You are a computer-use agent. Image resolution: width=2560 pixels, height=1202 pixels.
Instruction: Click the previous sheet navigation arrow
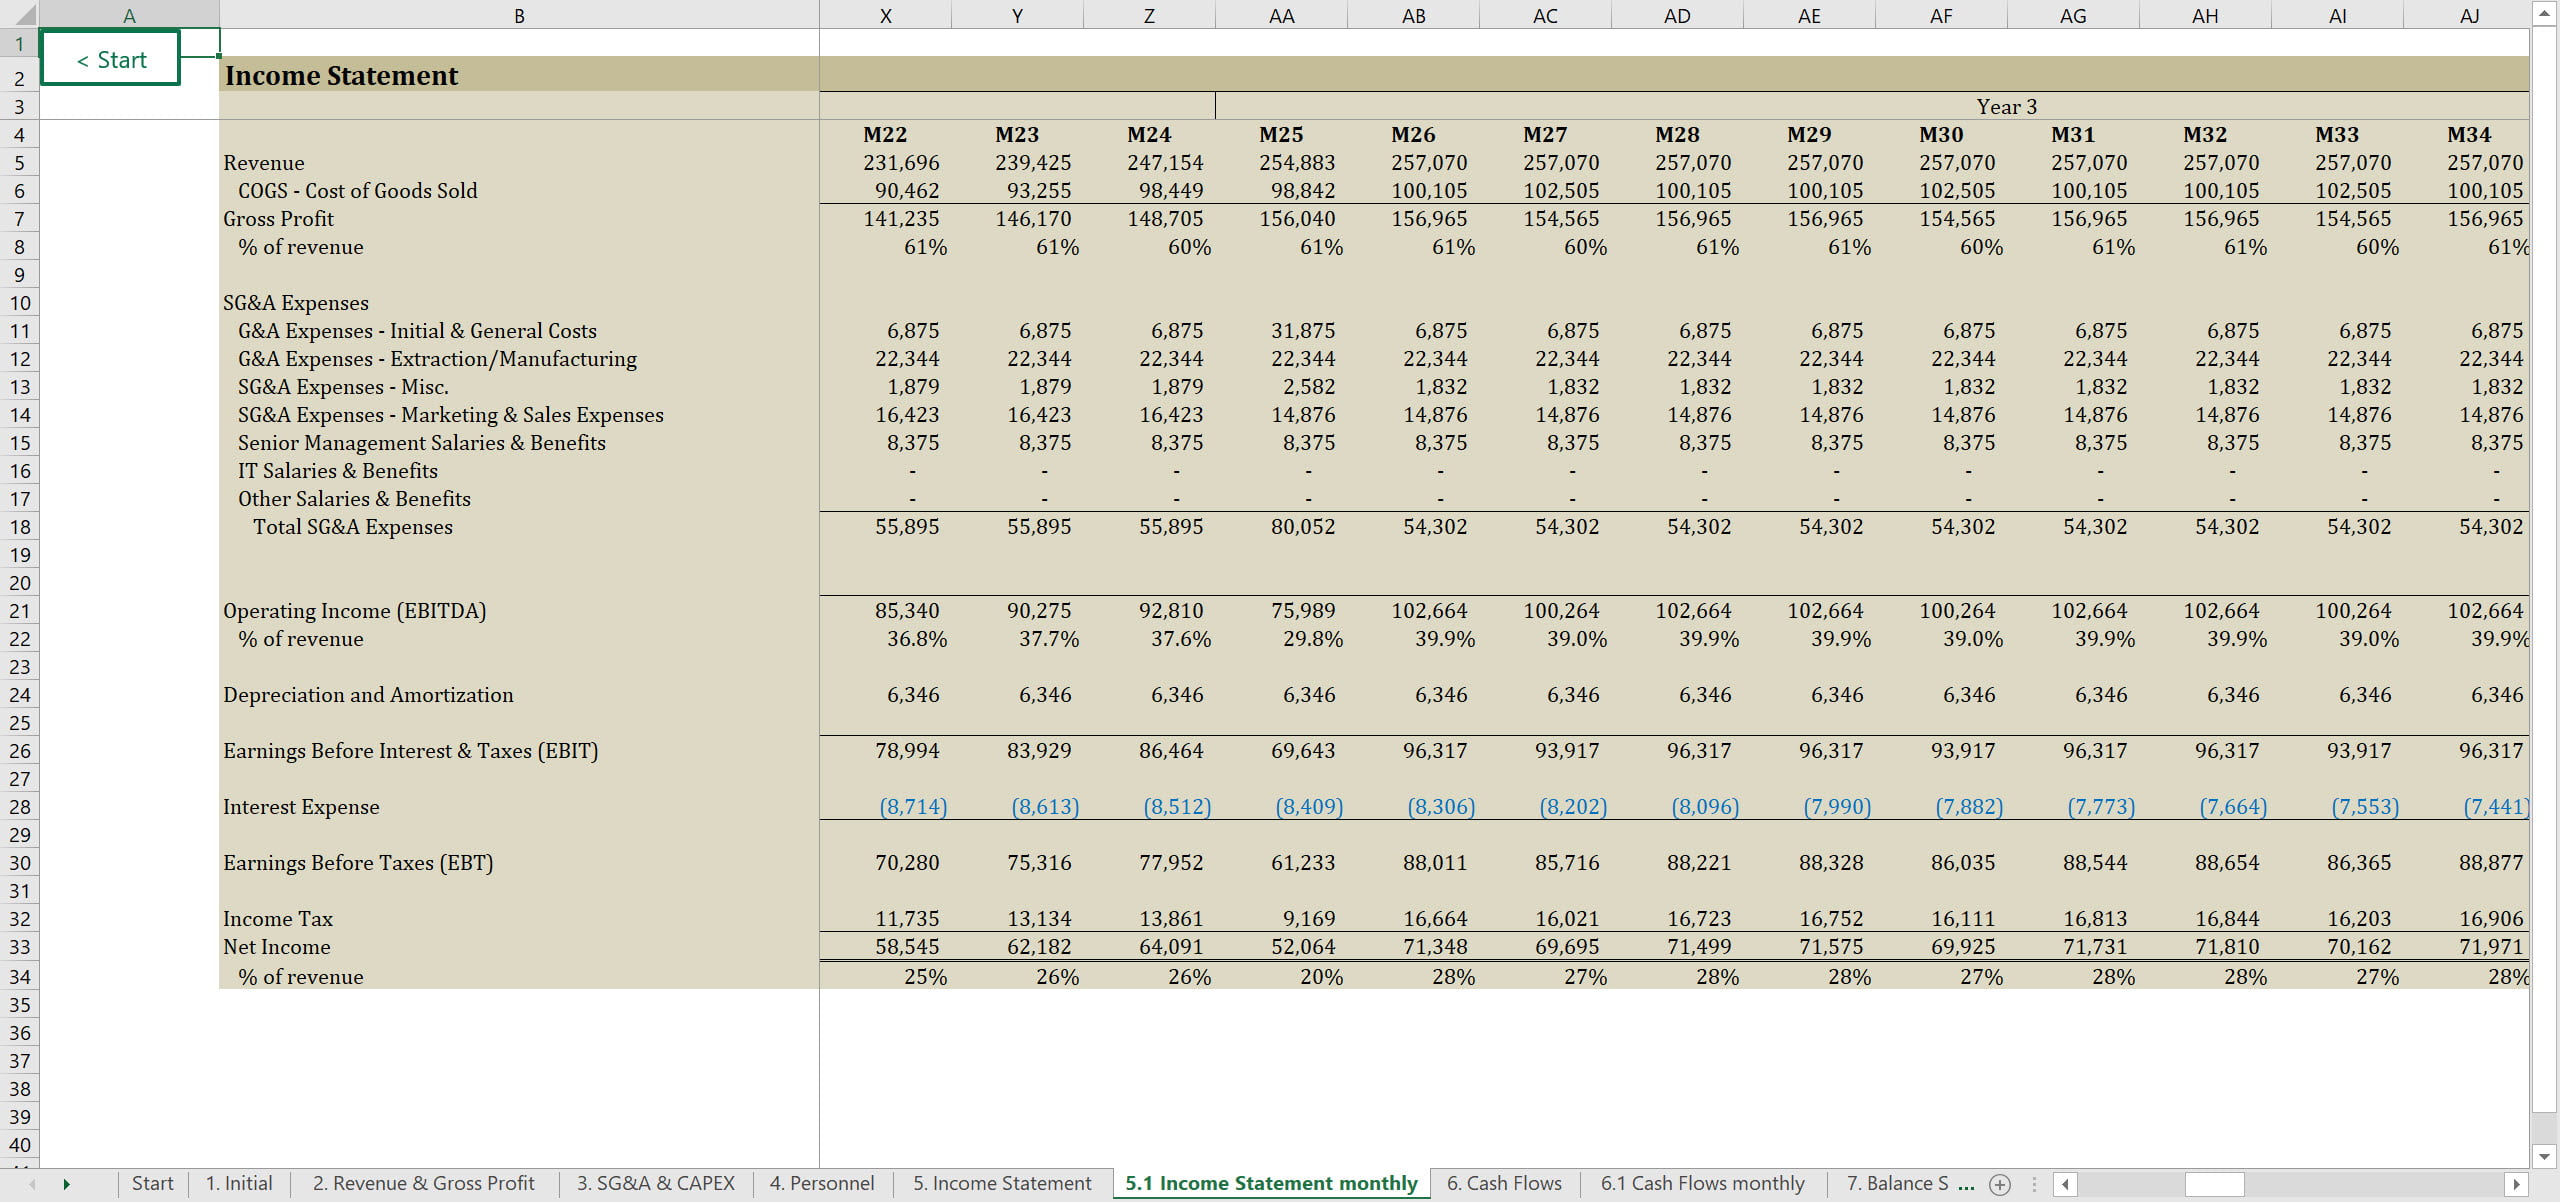(x=32, y=1184)
